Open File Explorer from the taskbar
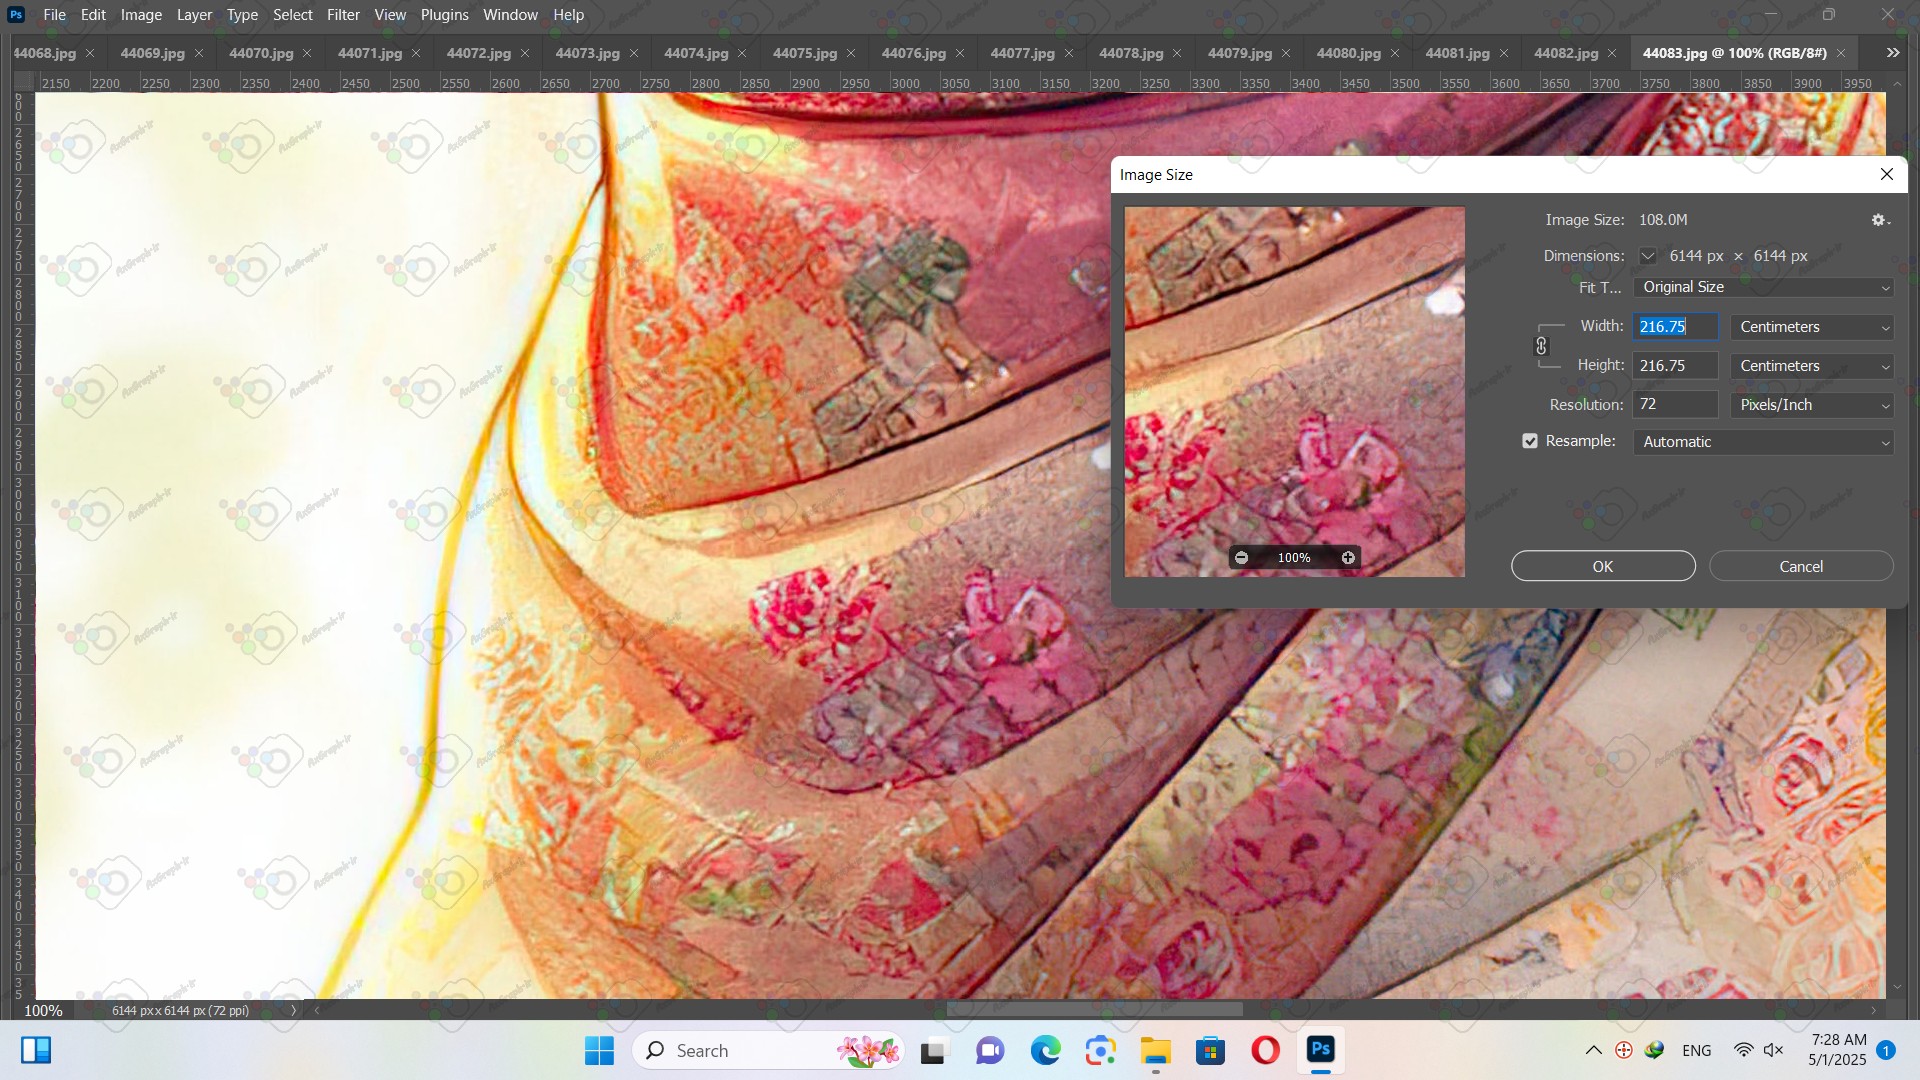The height and width of the screenshot is (1080, 1920). point(1155,1051)
